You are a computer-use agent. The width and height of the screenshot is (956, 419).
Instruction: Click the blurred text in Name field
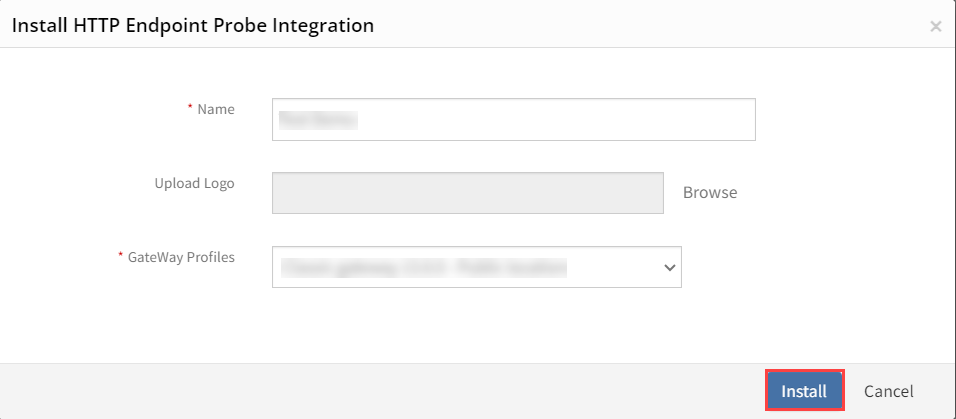click(x=318, y=120)
